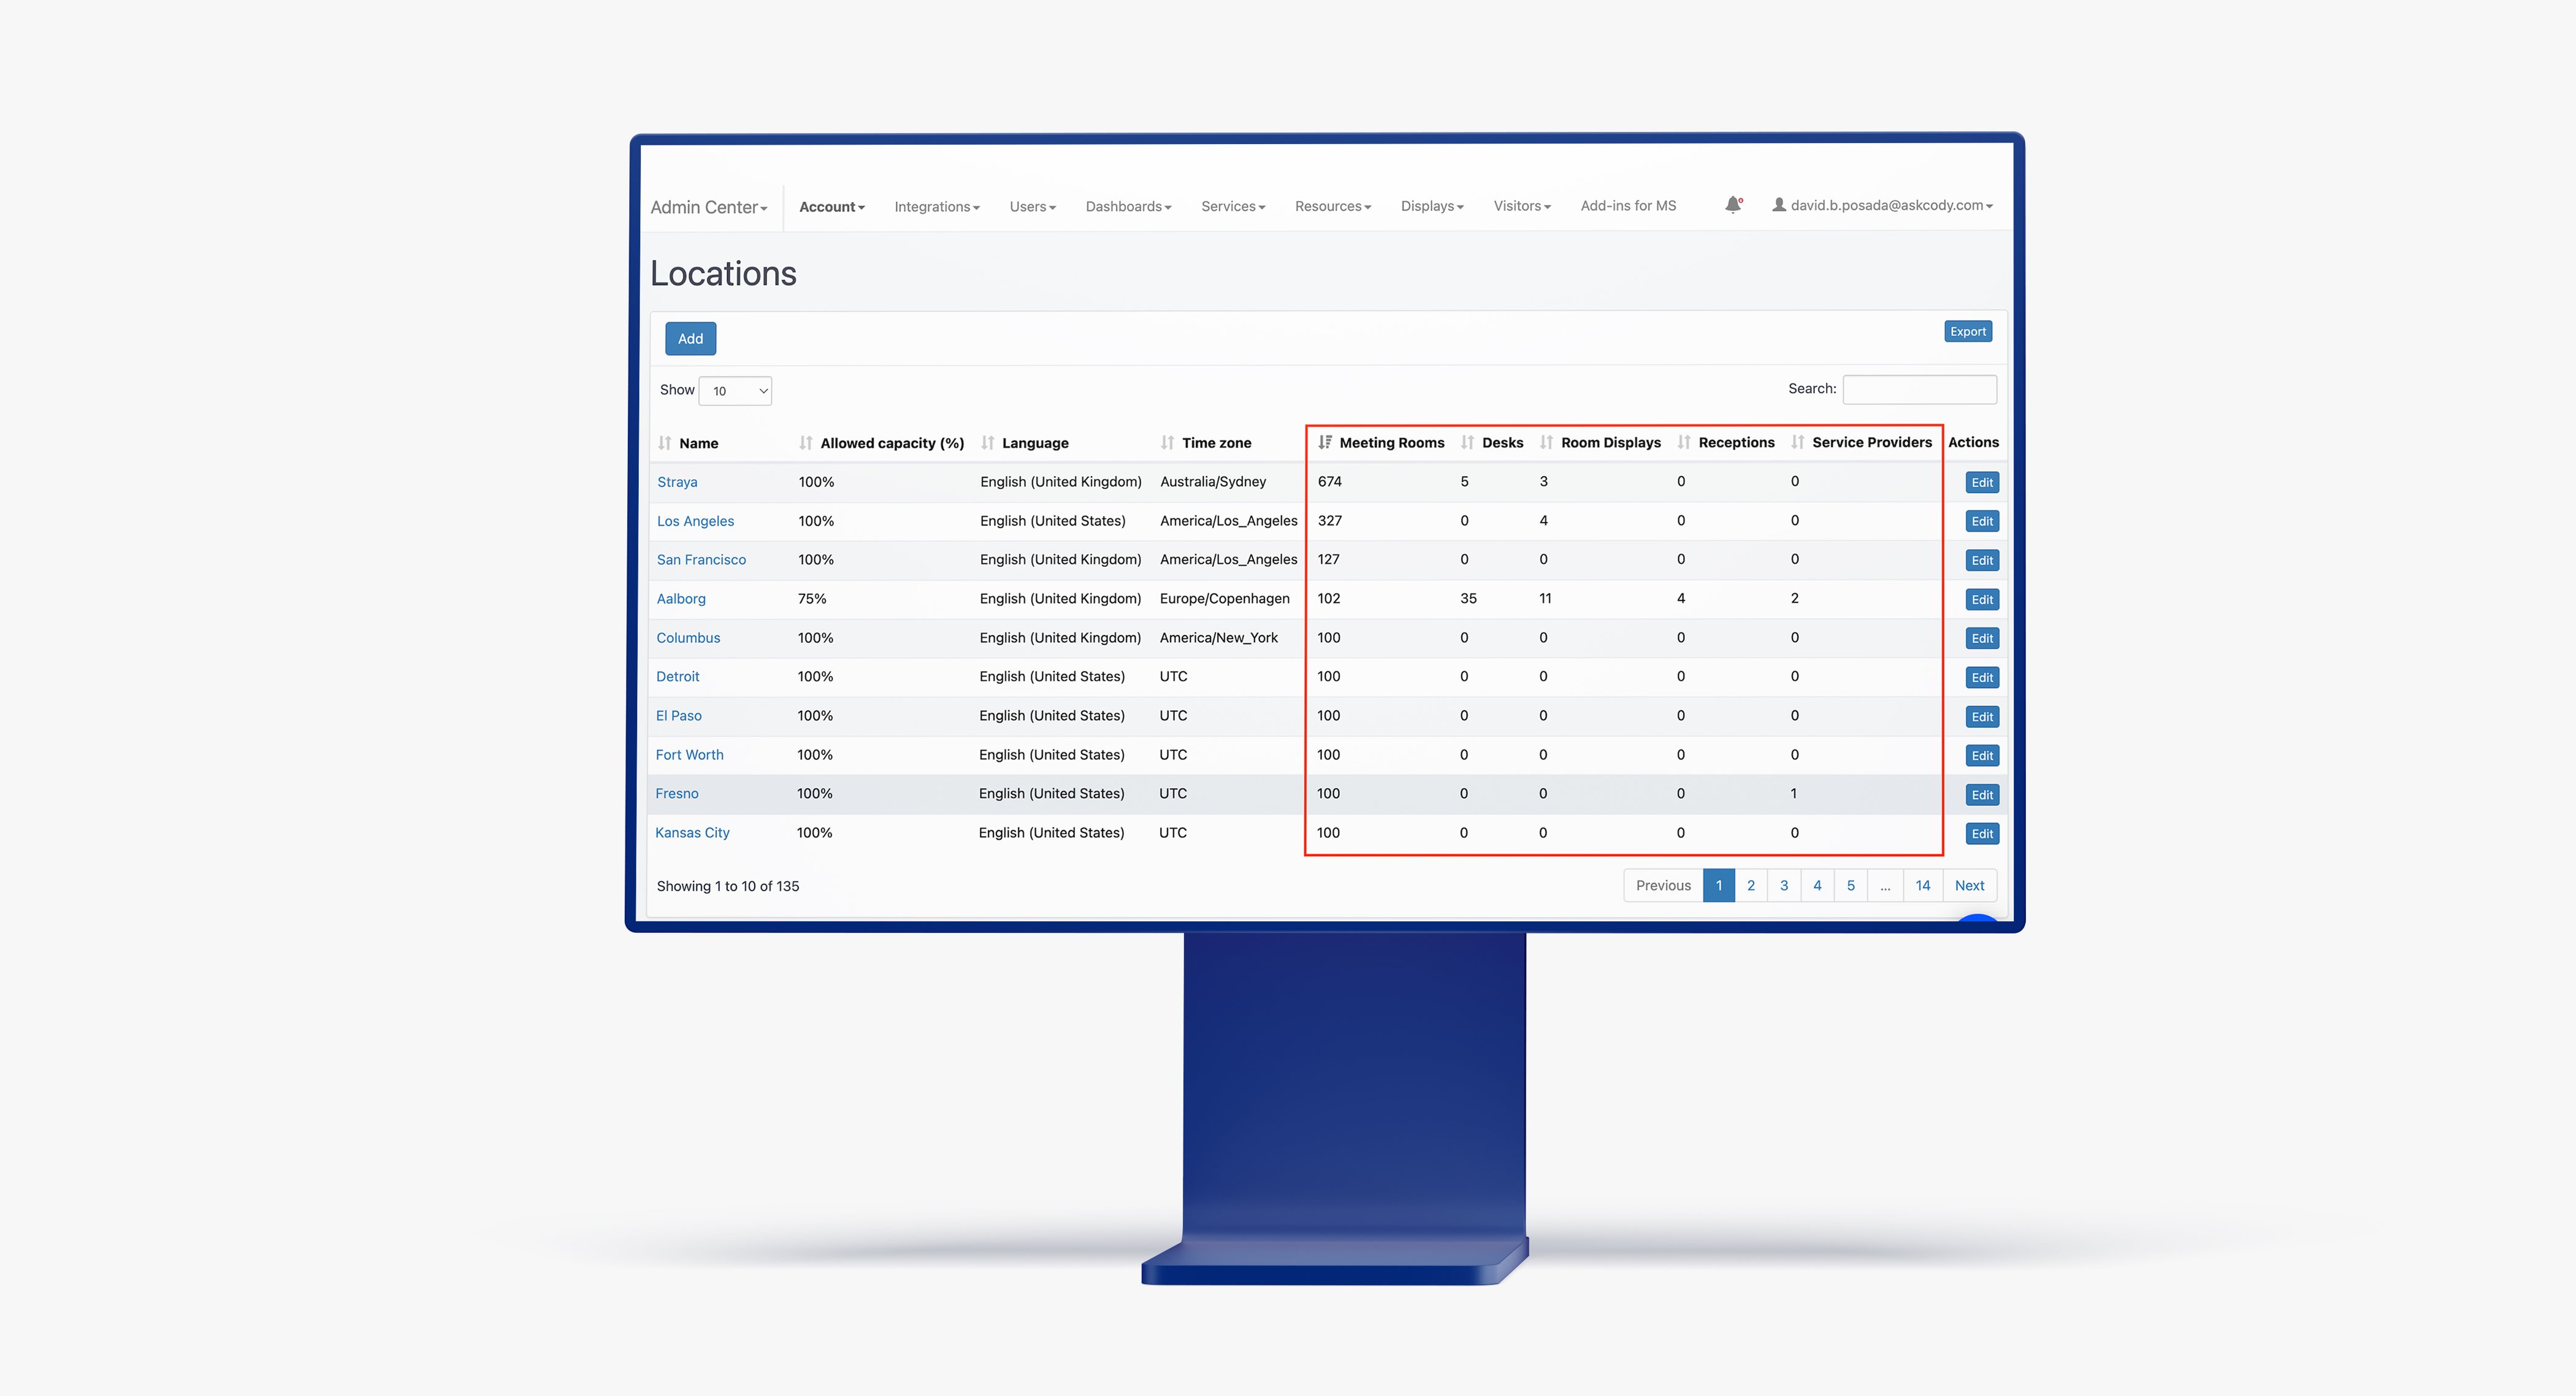Screen dimensions: 2576x1396
Task: Open Add-ins for MS menu item
Action: [x=1628, y=206]
